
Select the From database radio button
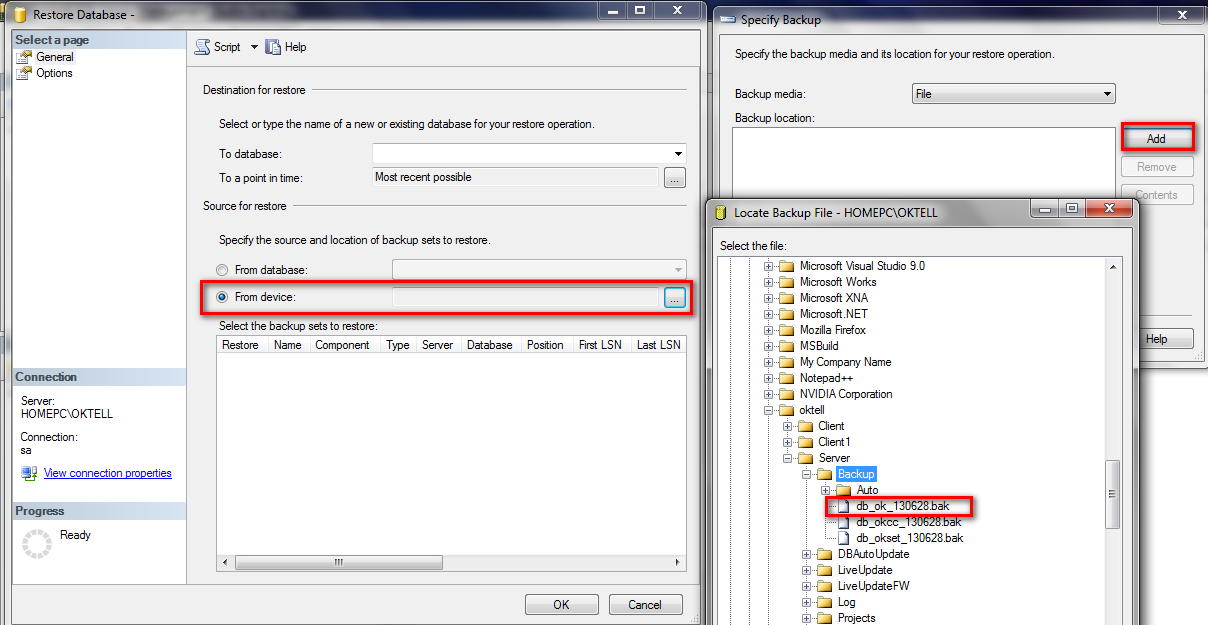[x=223, y=270]
